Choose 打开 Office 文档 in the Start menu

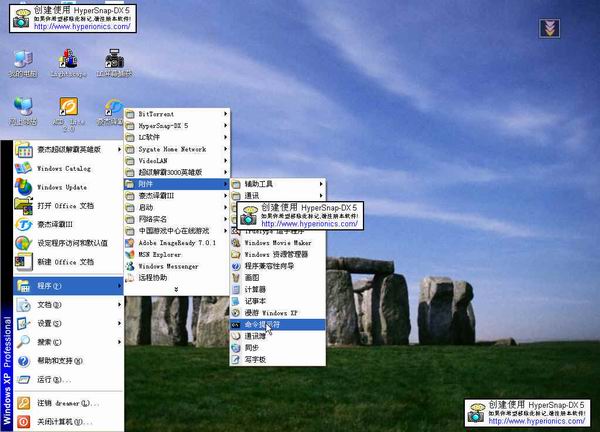tap(68, 206)
